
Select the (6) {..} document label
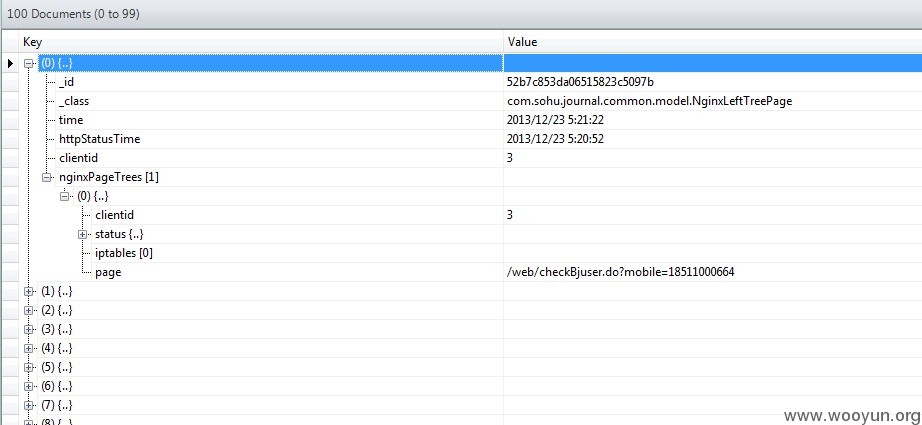[x=57, y=386]
